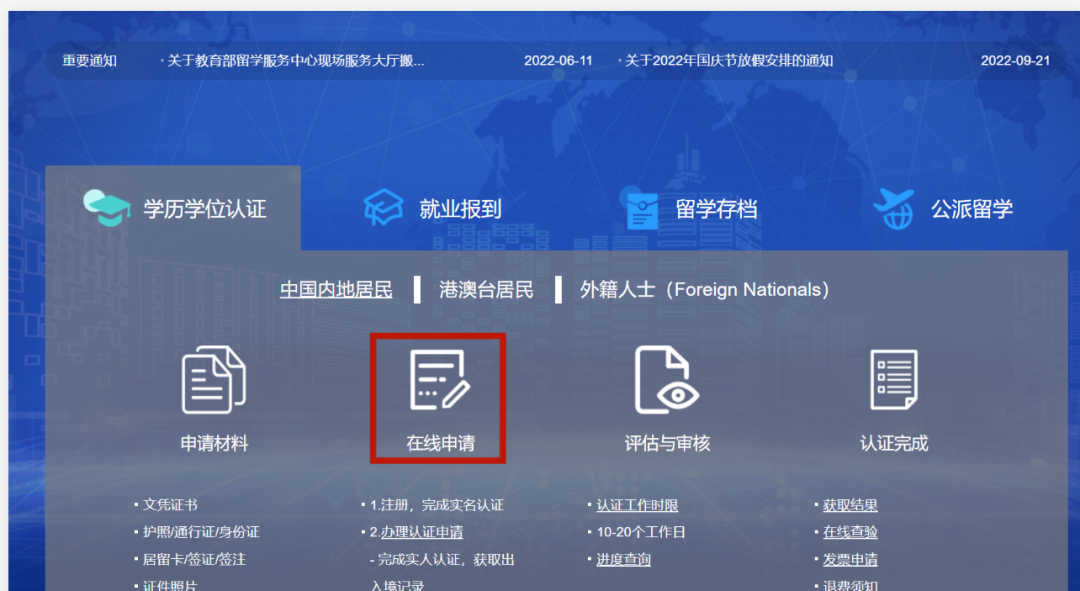Read the 国庆节放假安排 notice
Image resolution: width=1080 pixels, height=591 pixels.
(x=730, y=60)
